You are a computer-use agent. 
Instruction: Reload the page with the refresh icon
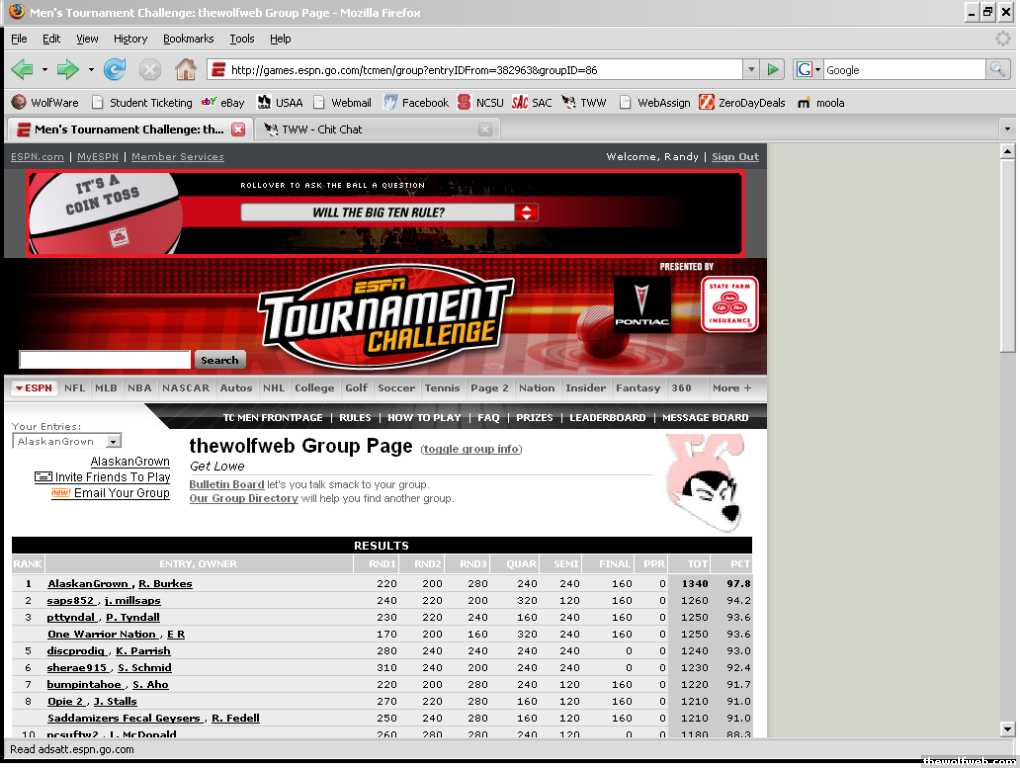pyautogui.click(x=115, y=70)
